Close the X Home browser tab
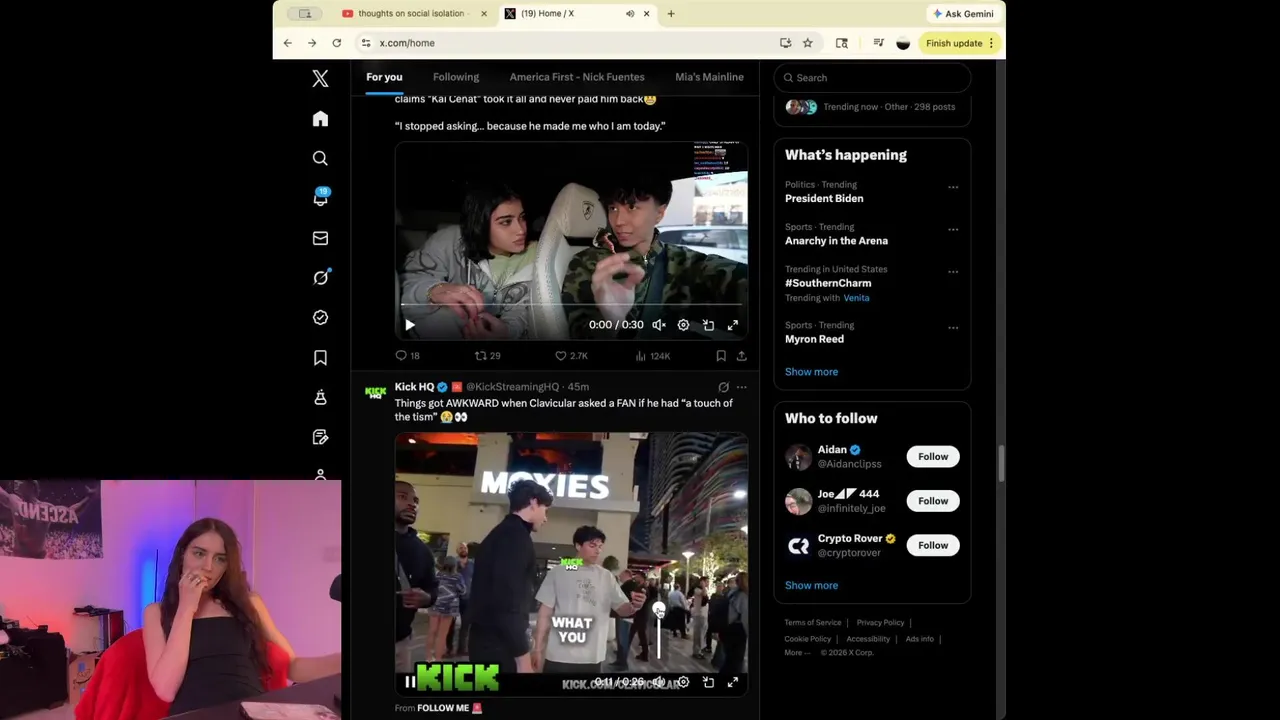 click(x=646, y=14)
